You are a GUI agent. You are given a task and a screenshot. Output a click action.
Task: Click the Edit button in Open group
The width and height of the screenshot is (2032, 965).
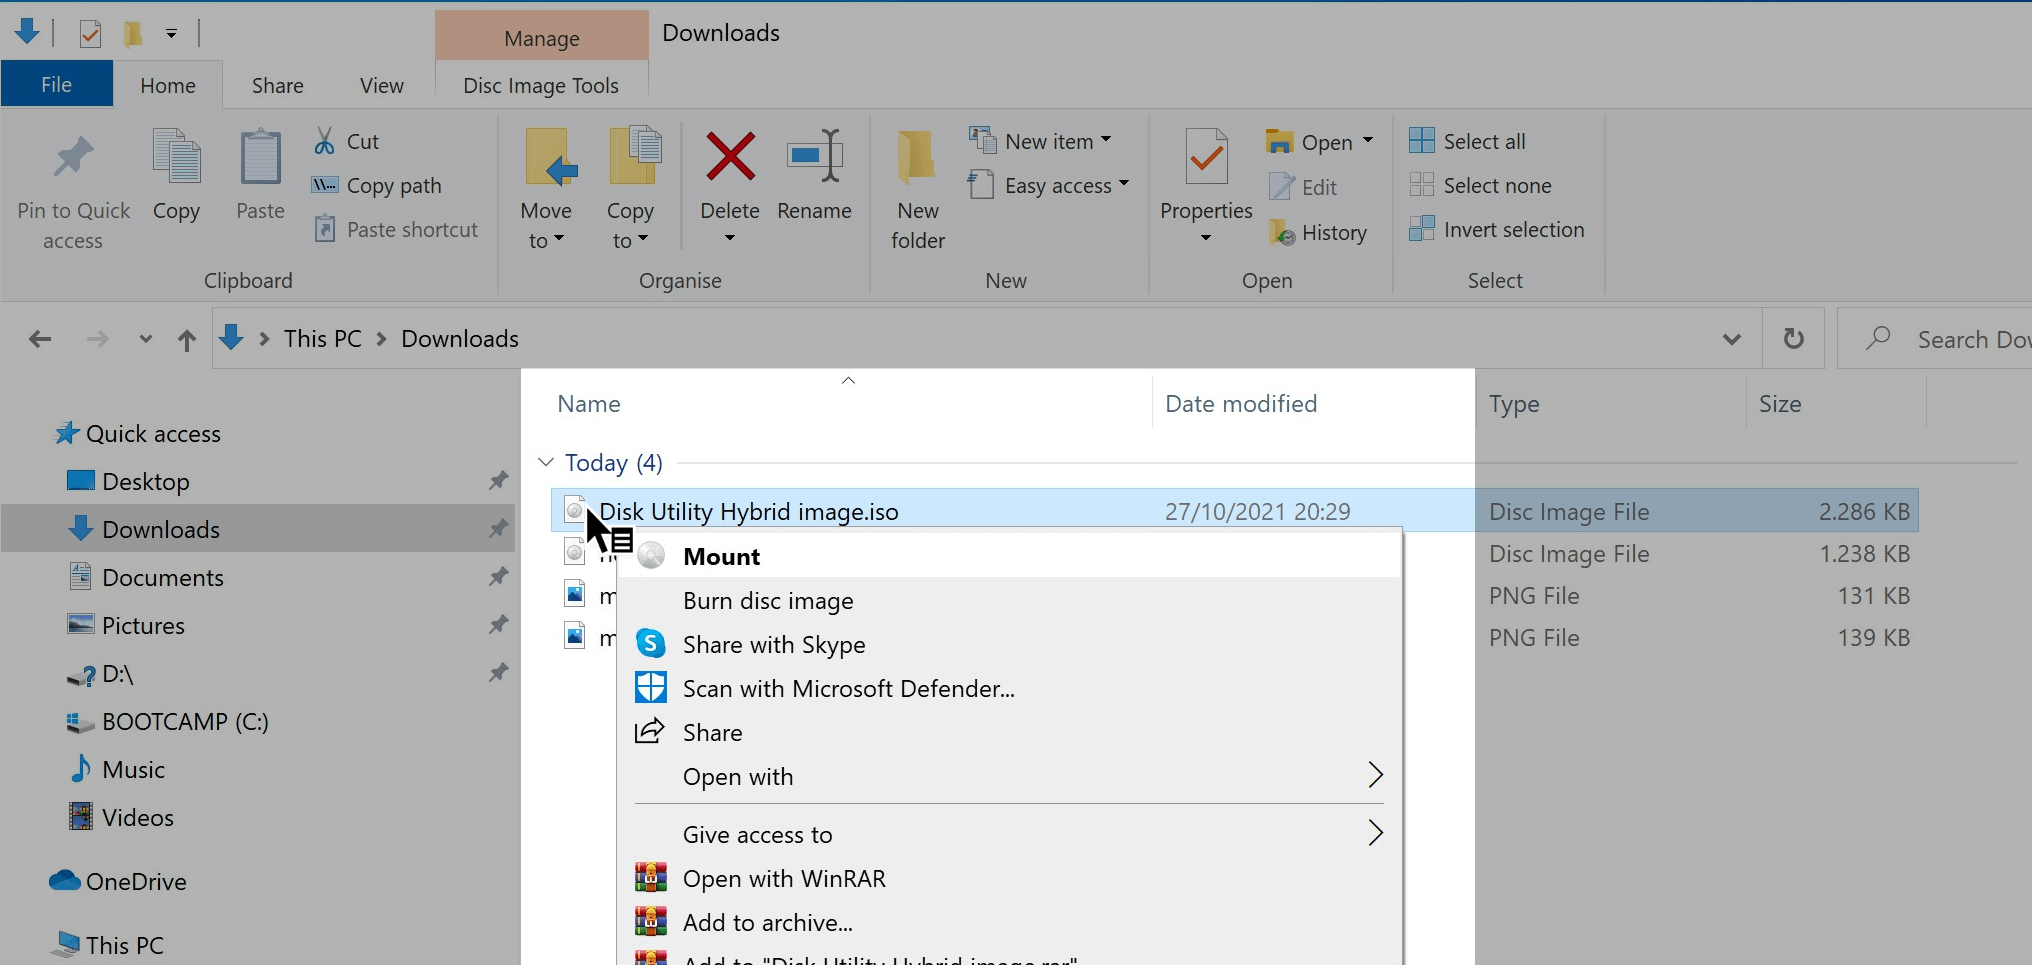coord(1304,187)
